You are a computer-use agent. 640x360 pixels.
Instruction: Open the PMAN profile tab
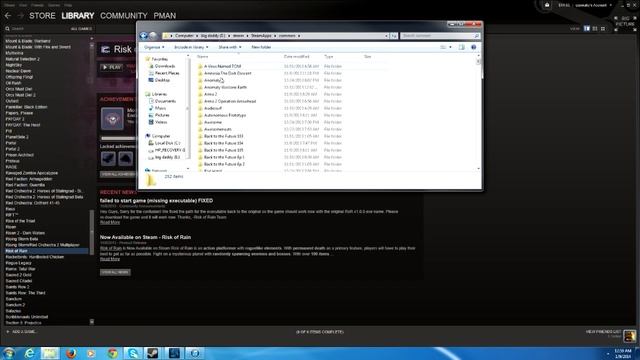click(x=165, y=16)
